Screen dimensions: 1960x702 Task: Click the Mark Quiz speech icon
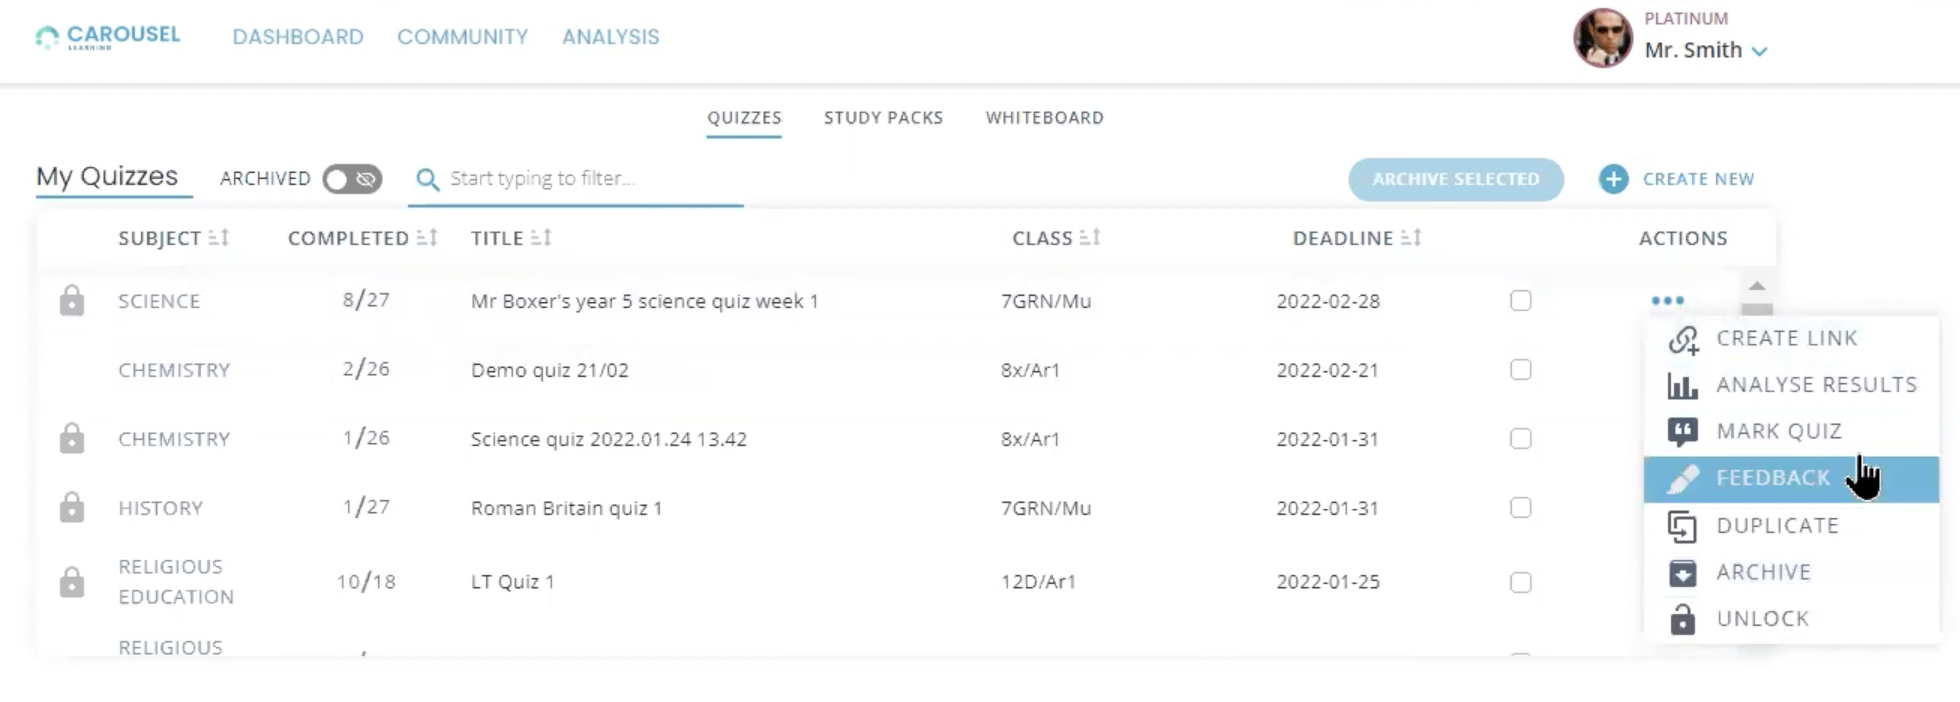(x=1682, y=431)
